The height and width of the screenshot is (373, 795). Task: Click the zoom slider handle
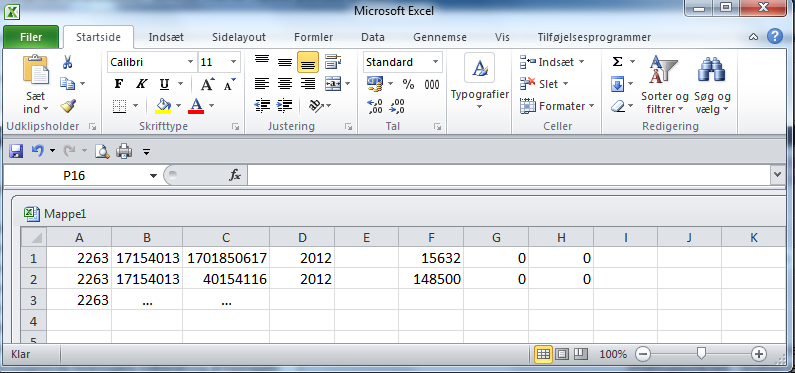point(701,354)
